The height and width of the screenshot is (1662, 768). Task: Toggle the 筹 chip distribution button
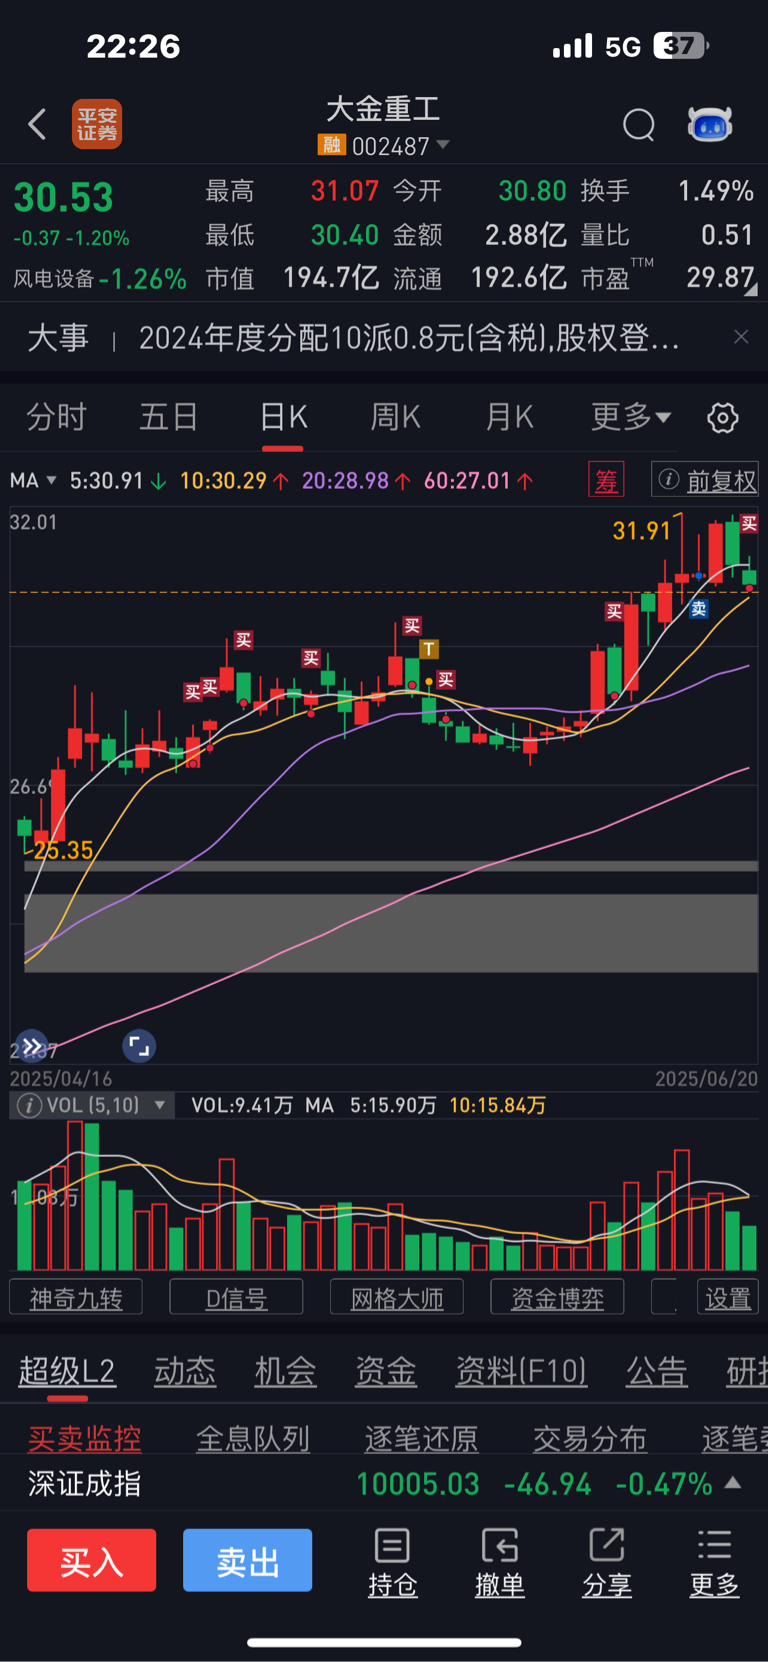point(606,480)
